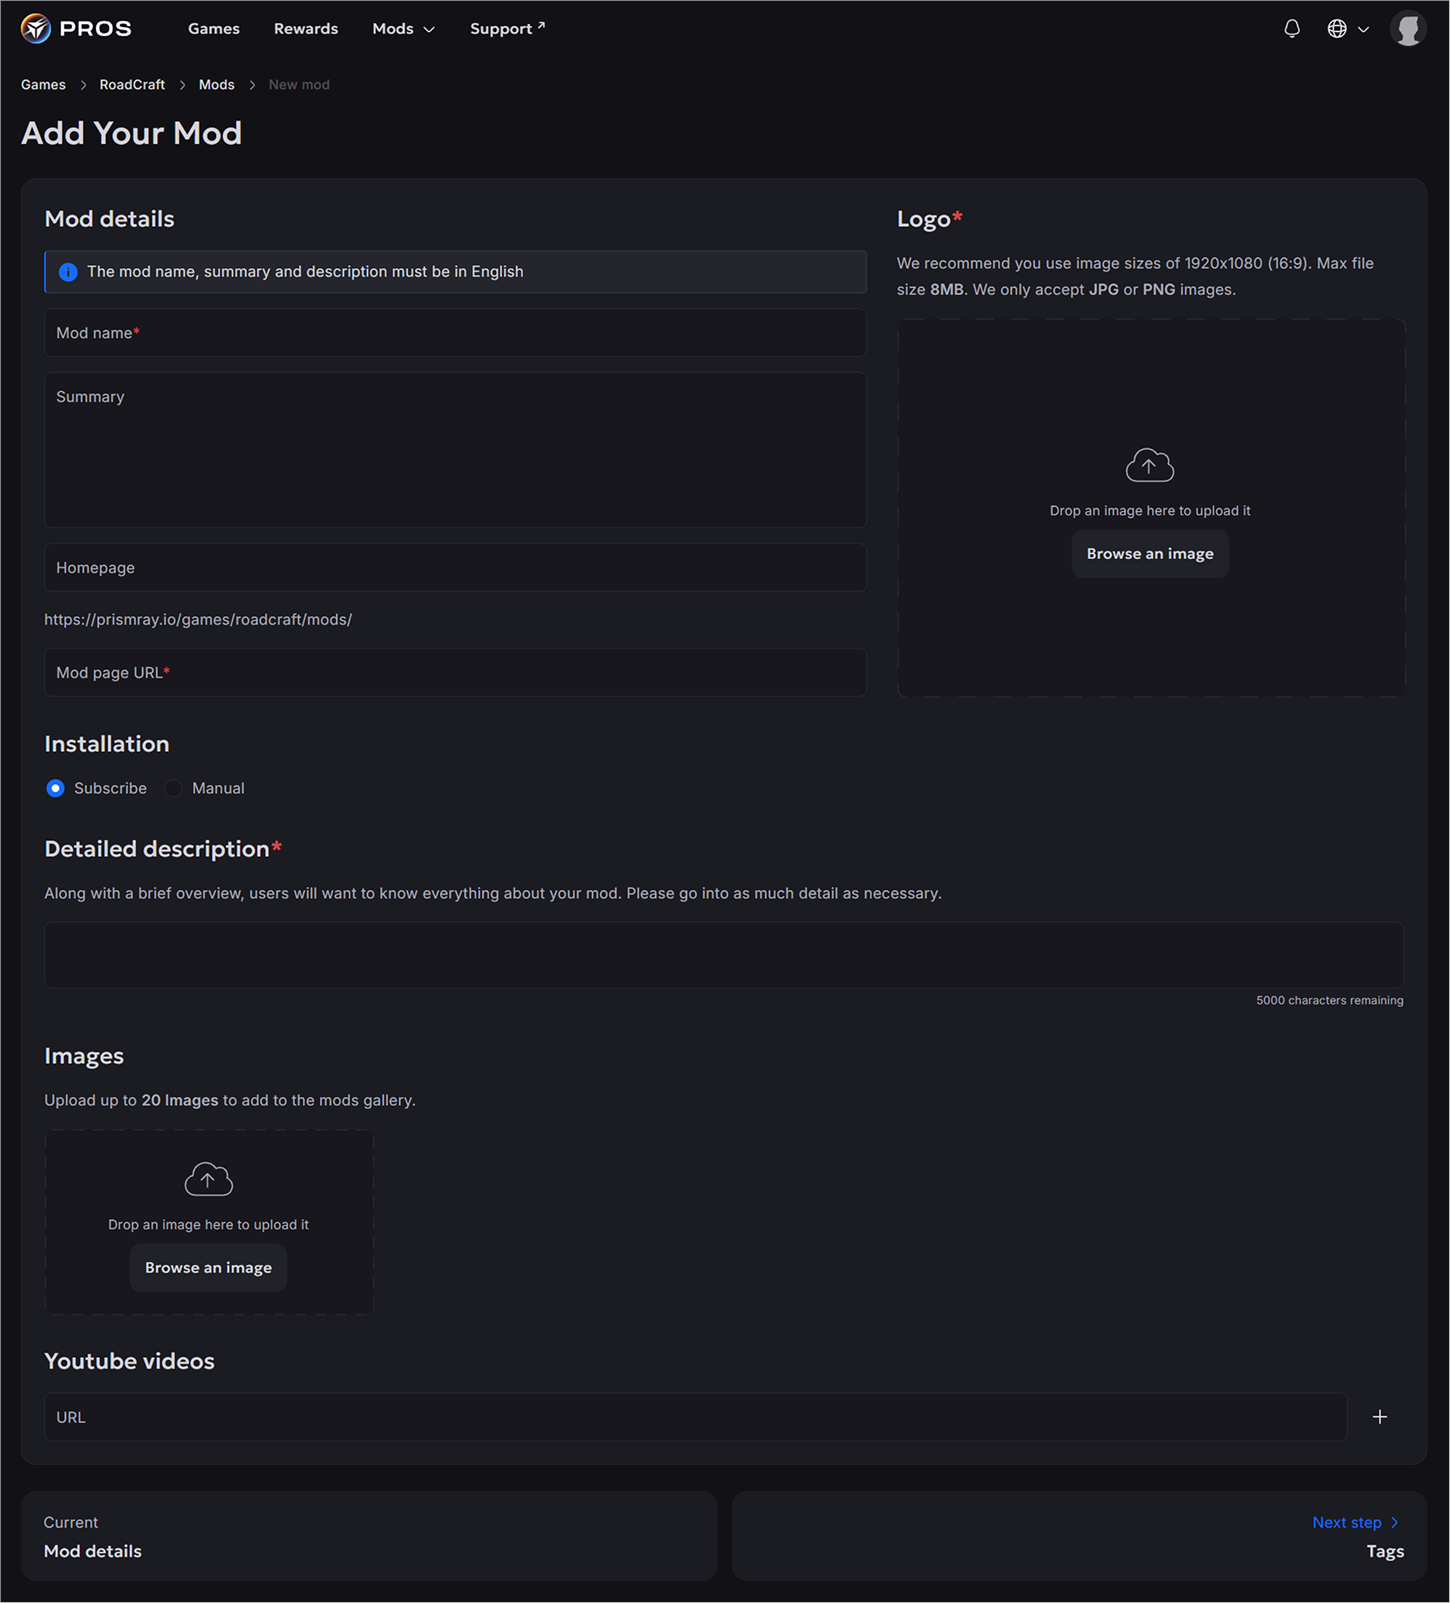Focus the Mod name field
1450x1603 pixels.
(x=455, y=333)
